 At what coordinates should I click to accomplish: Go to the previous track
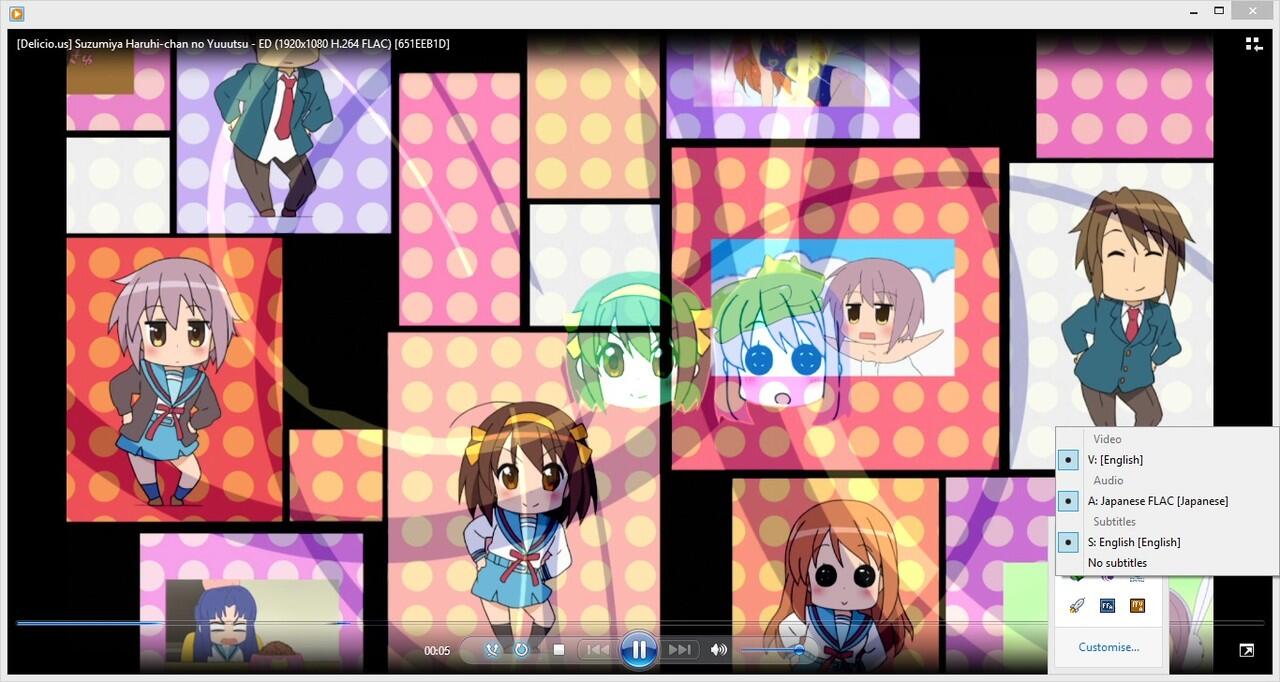(x=597, y=650)
